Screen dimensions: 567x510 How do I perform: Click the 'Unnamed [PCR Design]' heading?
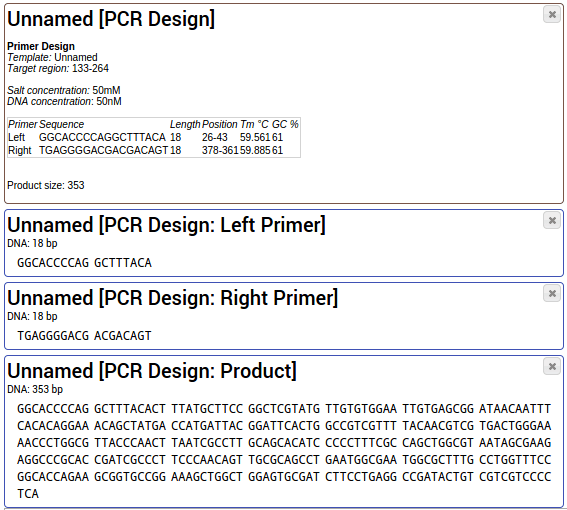[111, 19]
